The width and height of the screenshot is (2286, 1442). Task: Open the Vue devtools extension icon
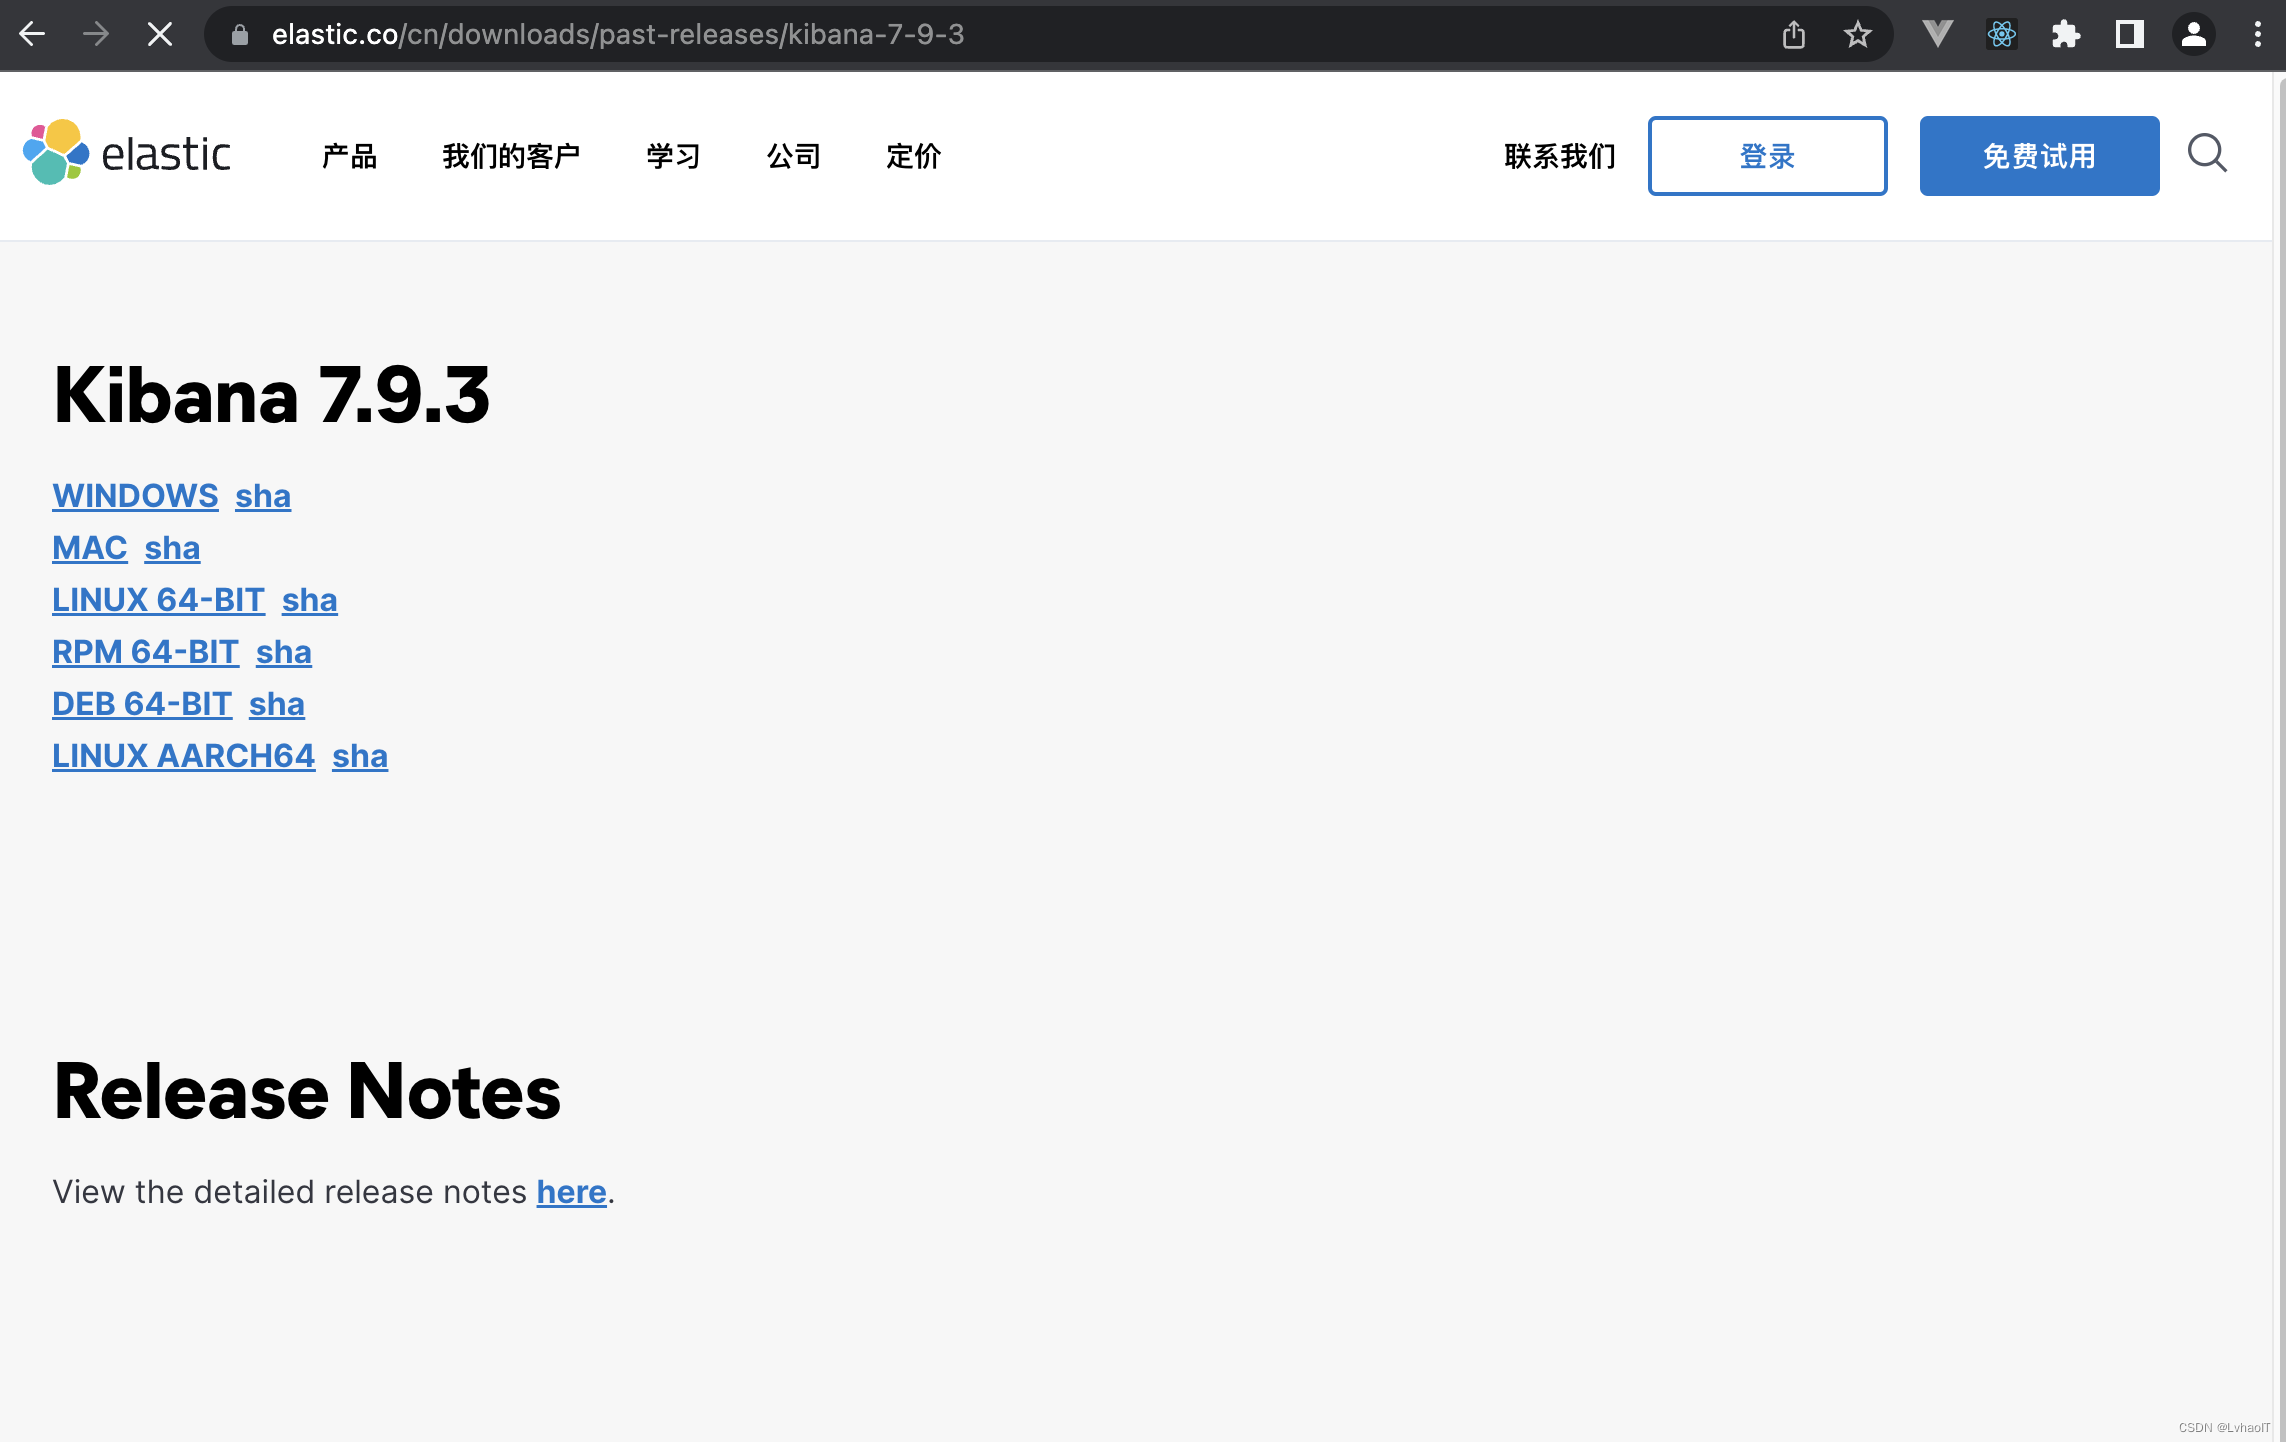(x=1938, y=34)
